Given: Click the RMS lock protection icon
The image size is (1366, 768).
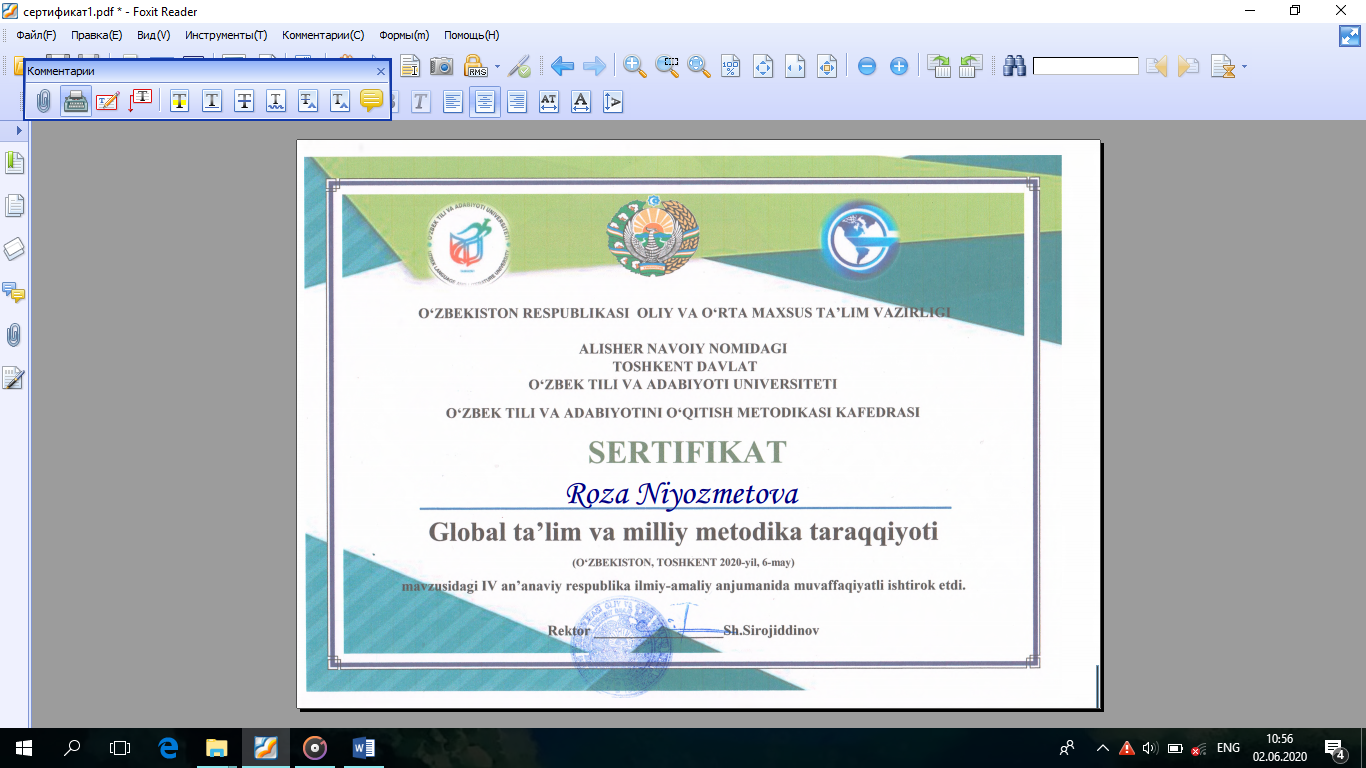Looking at the screenshot, I should click(475, 67).
